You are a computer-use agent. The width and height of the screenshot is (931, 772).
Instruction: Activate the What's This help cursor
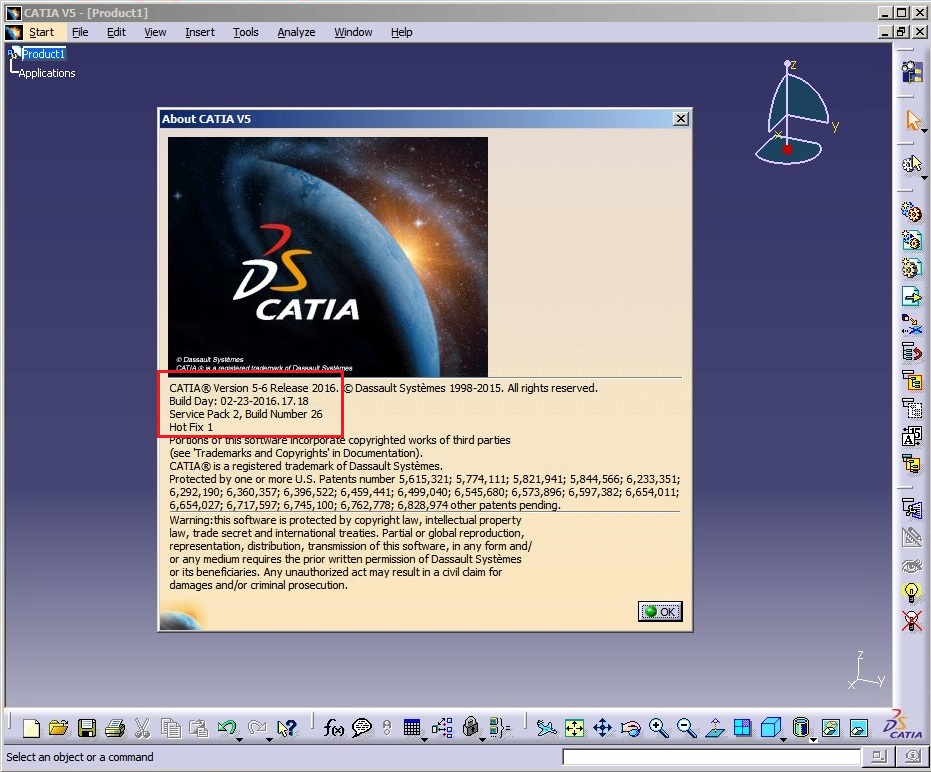click(x=287, y=728)
